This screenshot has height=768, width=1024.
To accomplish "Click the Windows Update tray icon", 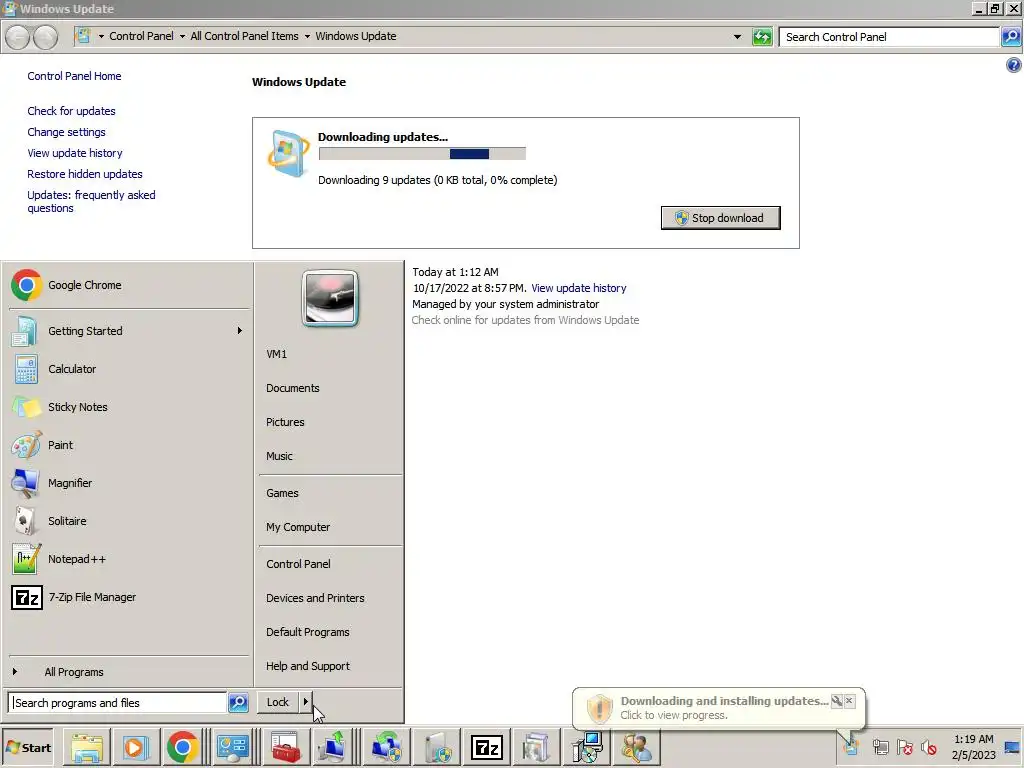I will tap(850, 746).
